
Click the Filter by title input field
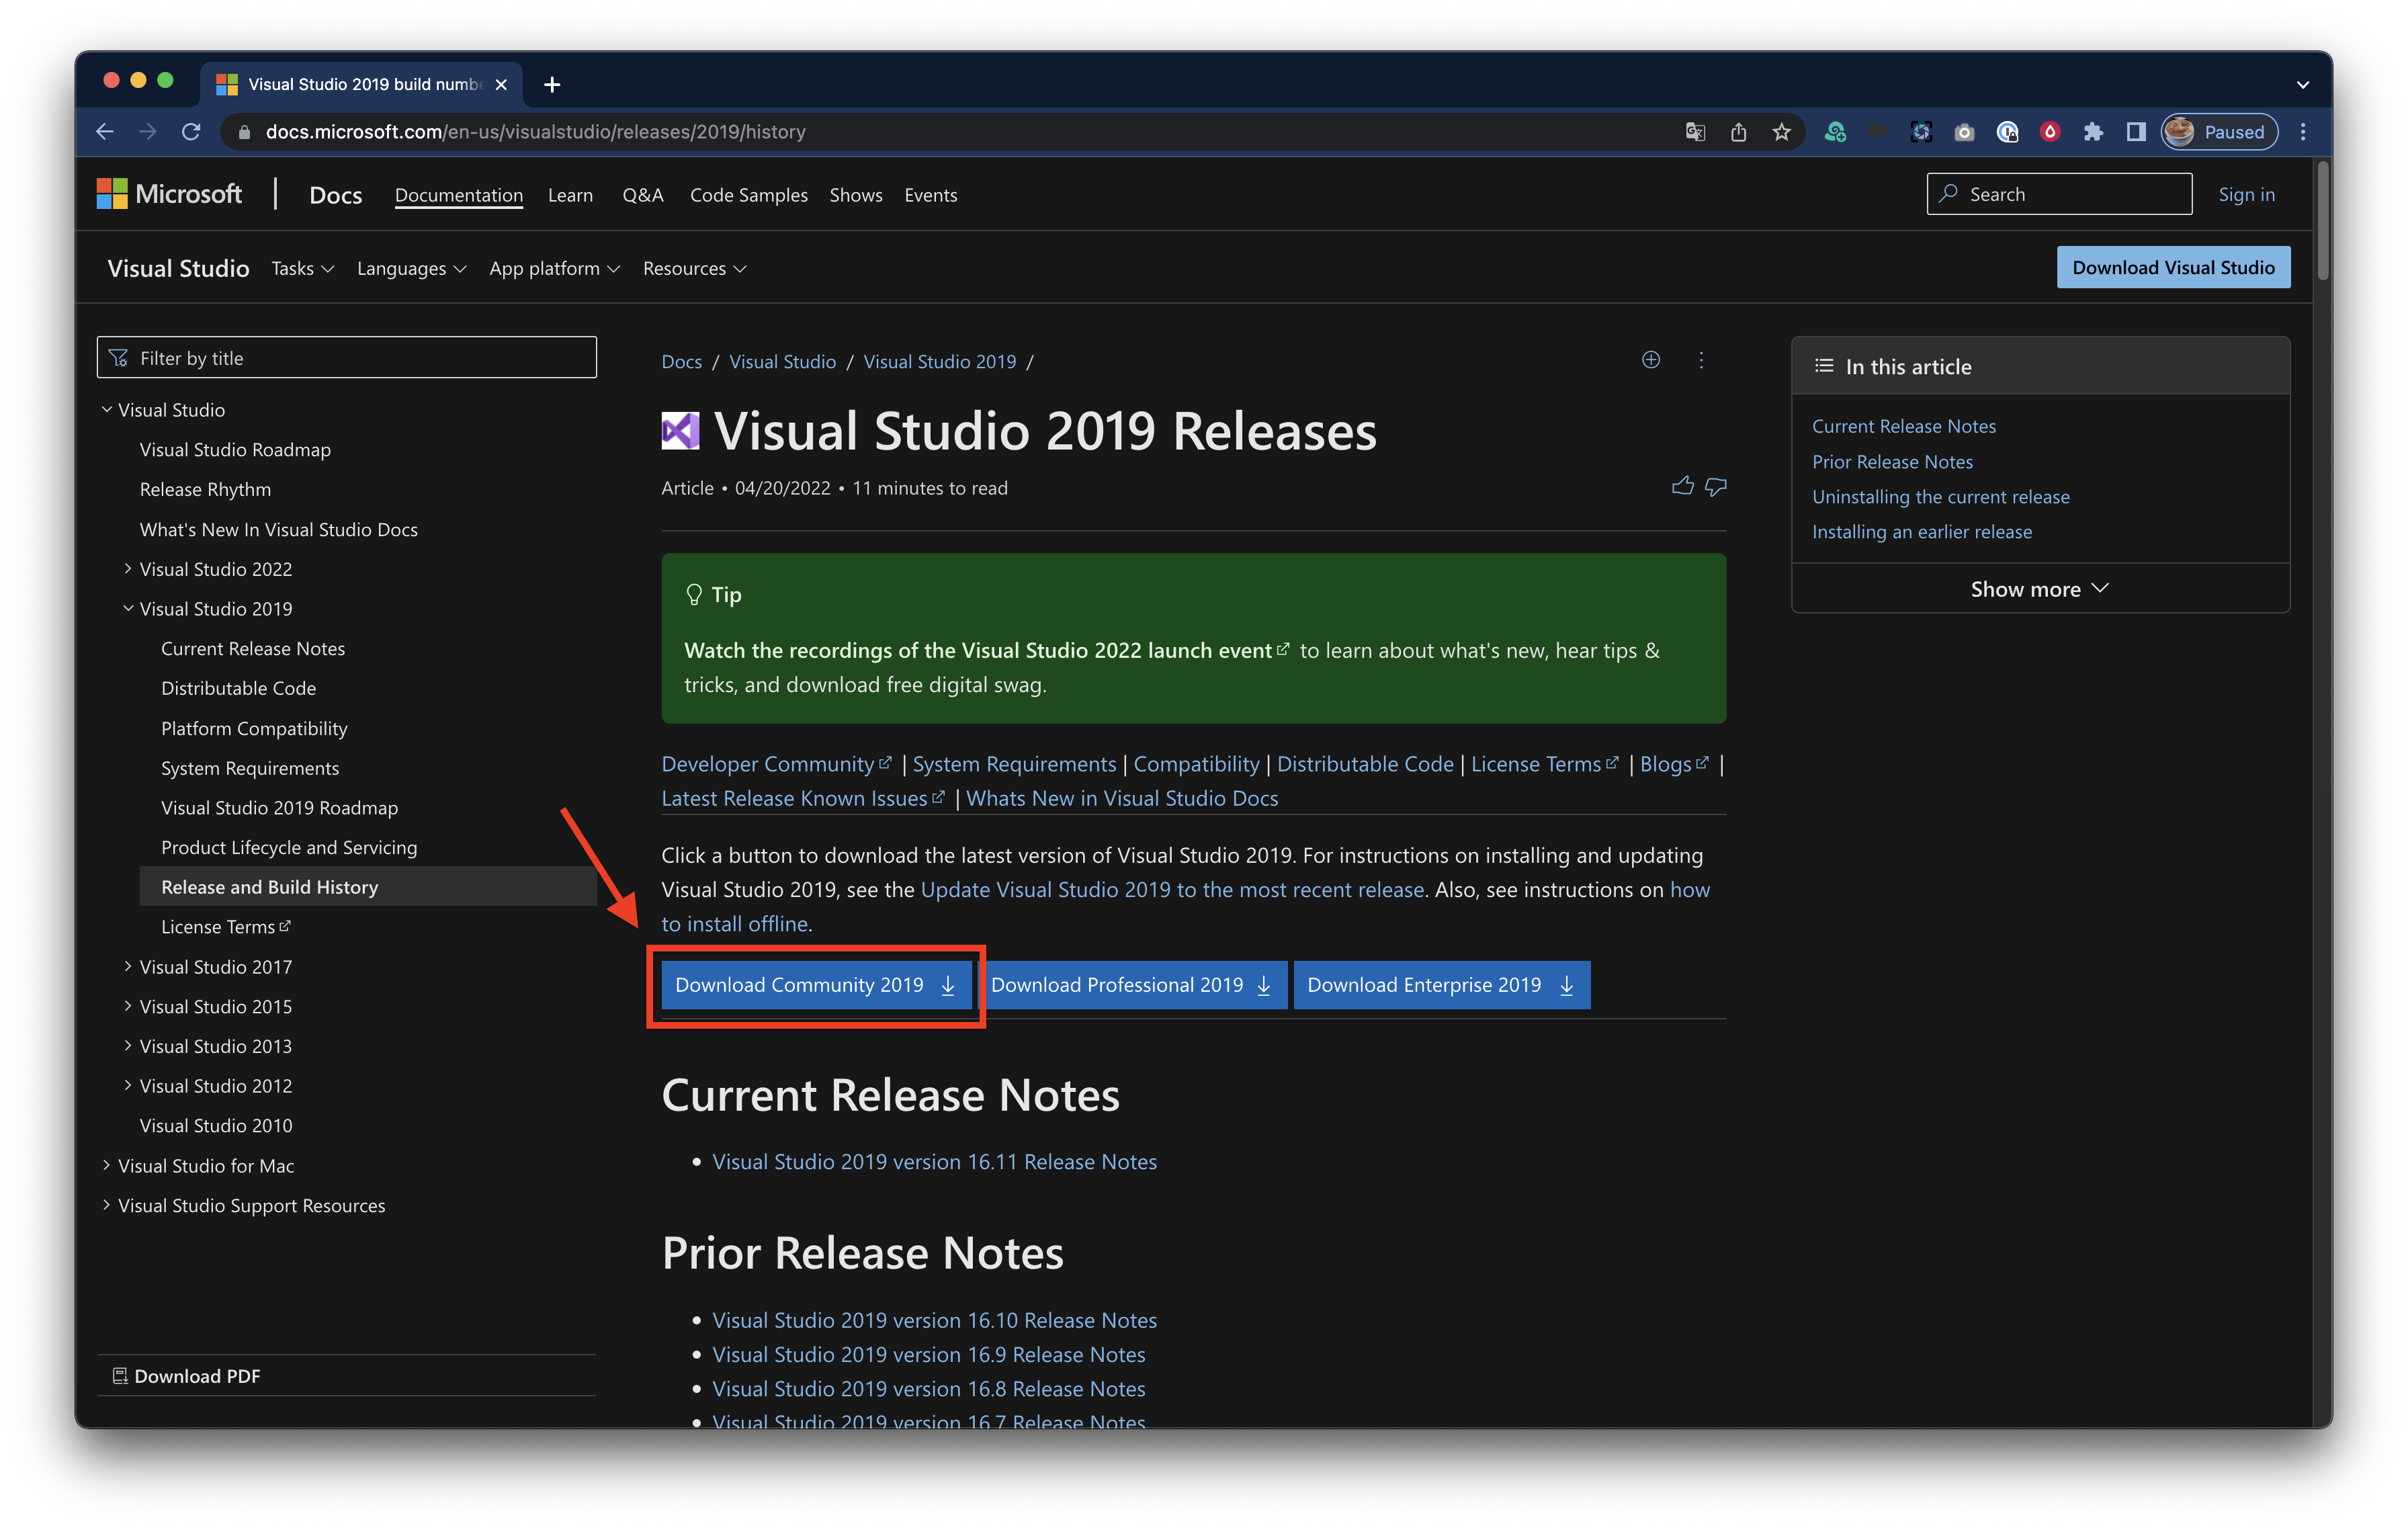[347, 358]
